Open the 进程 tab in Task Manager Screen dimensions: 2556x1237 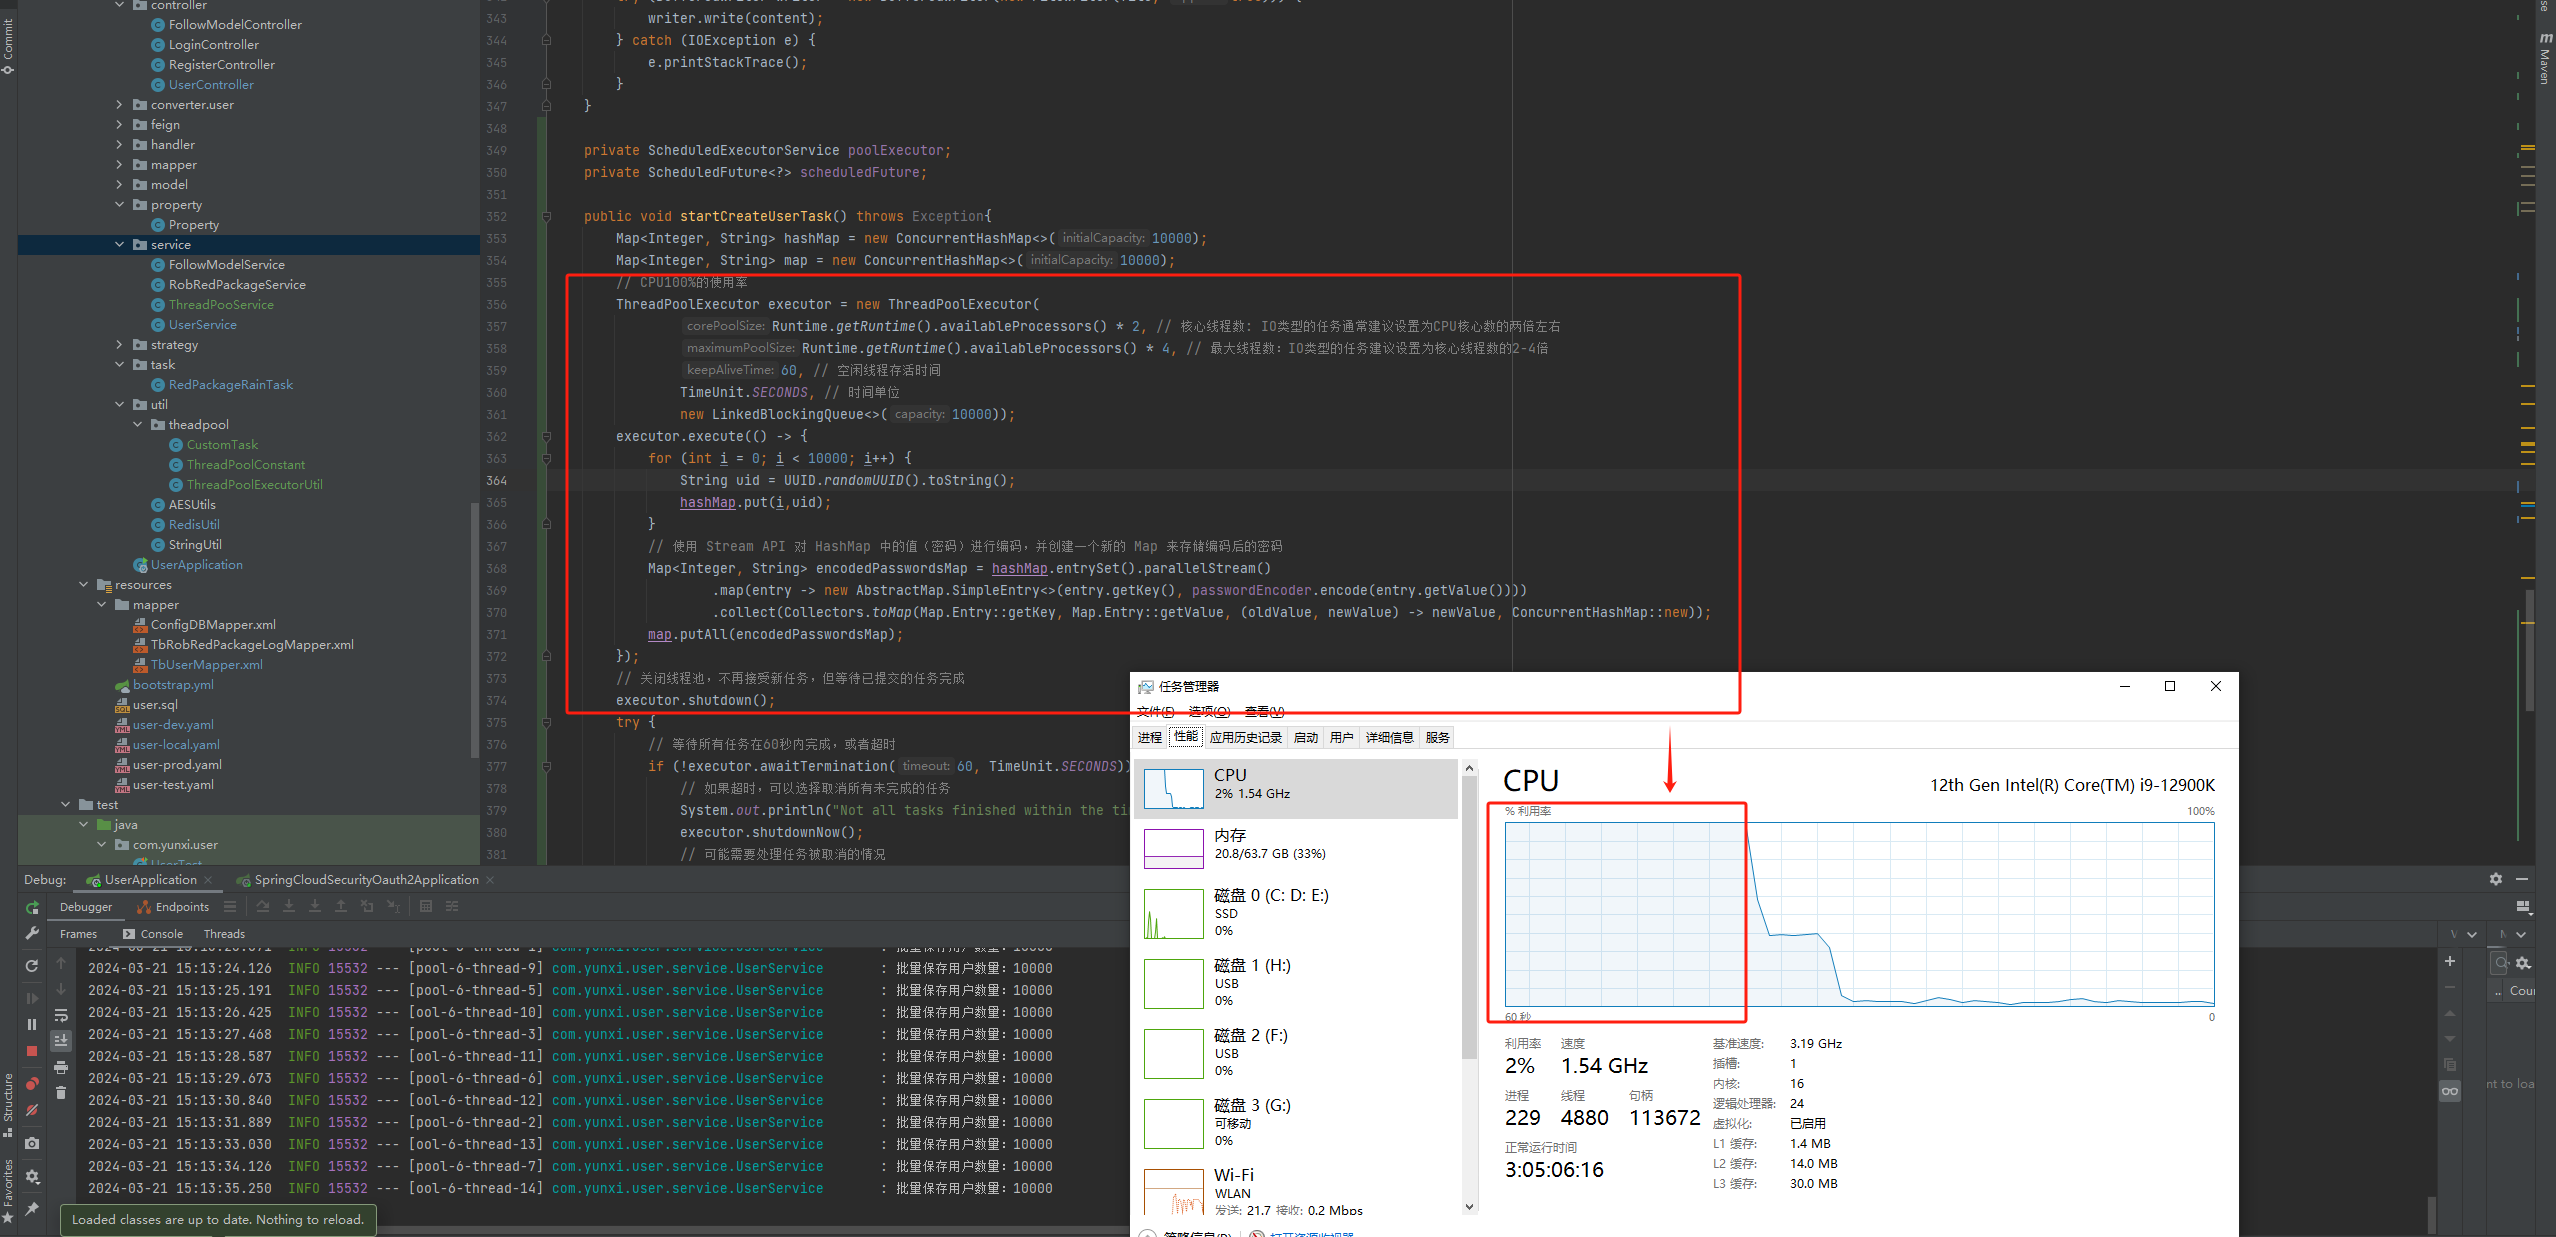click(x=1149, y=738)
